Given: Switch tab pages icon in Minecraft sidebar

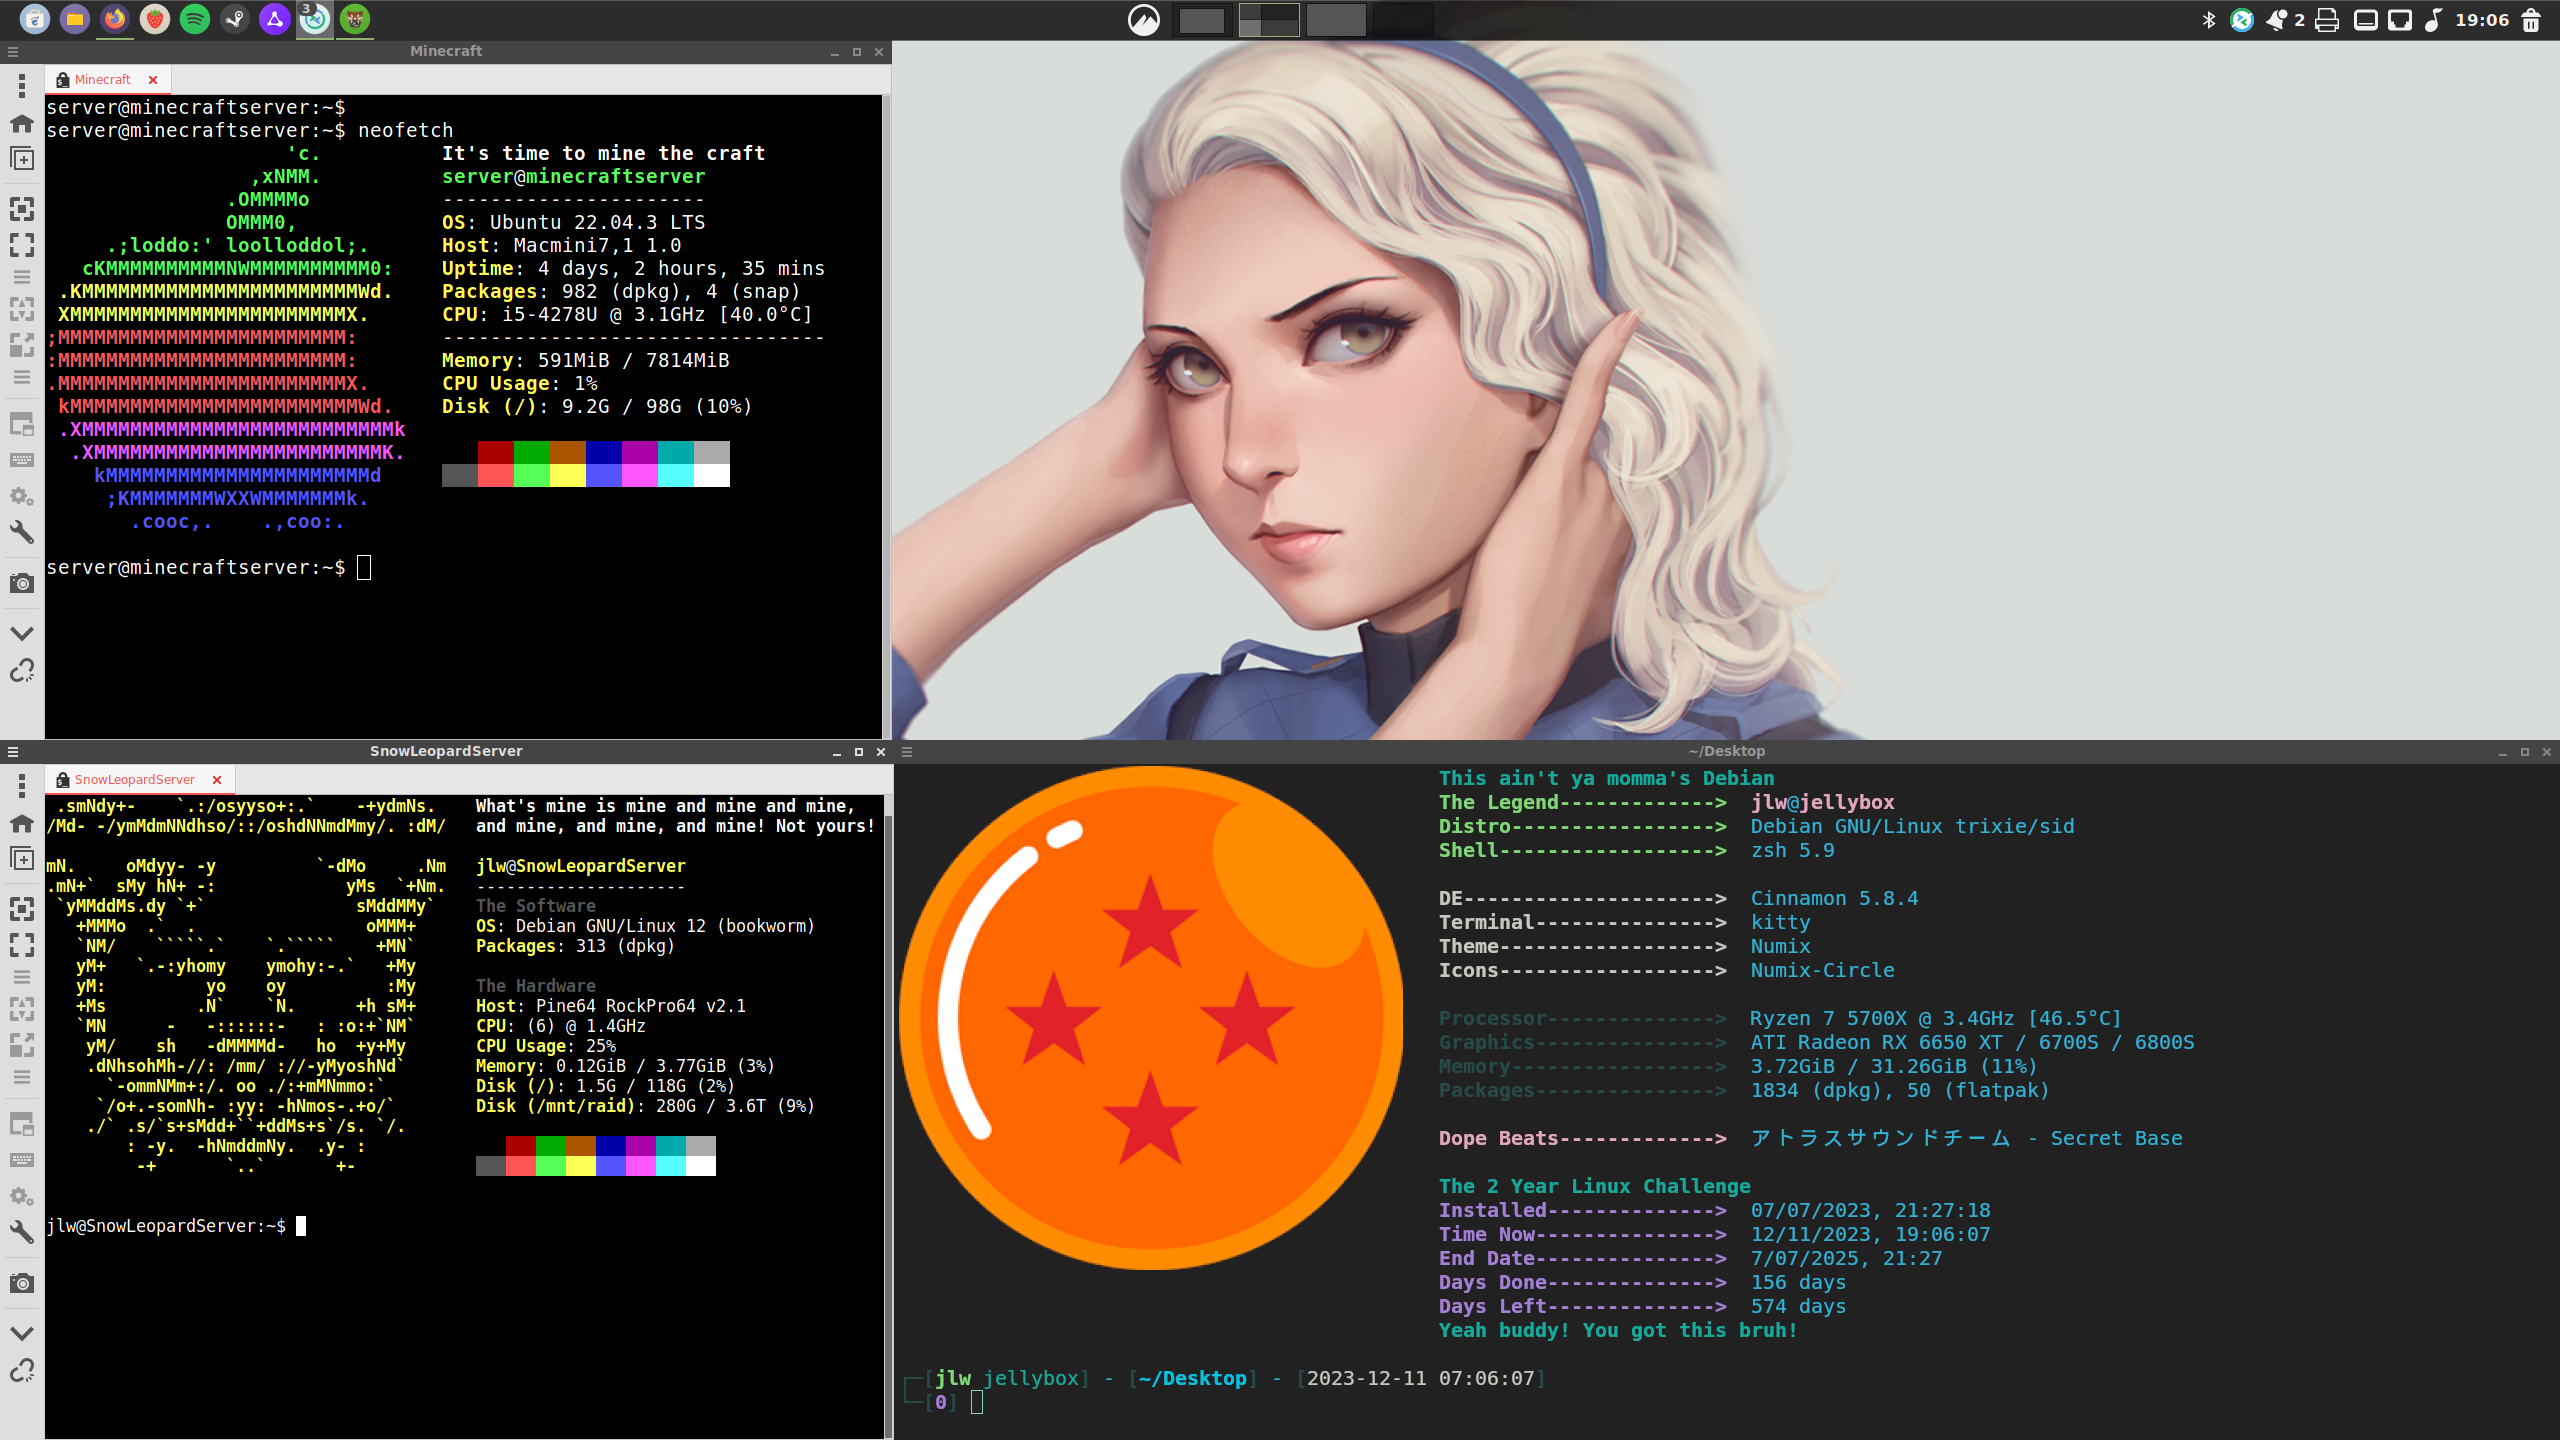Looking at the screenshot, I should point(22,425).
